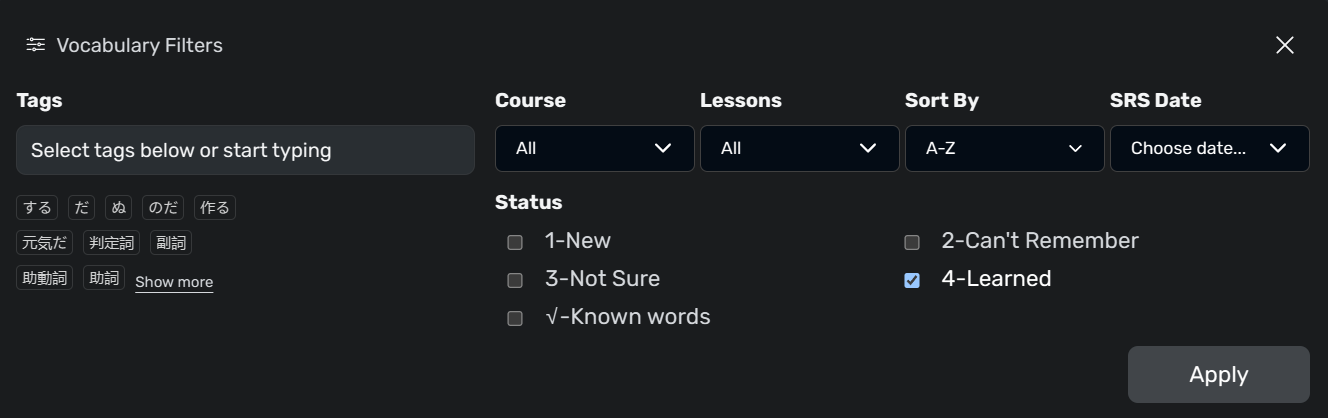Screen dimensions: 1328x418
Task: Select the 助動詞 tag
Action: (44, 278)
